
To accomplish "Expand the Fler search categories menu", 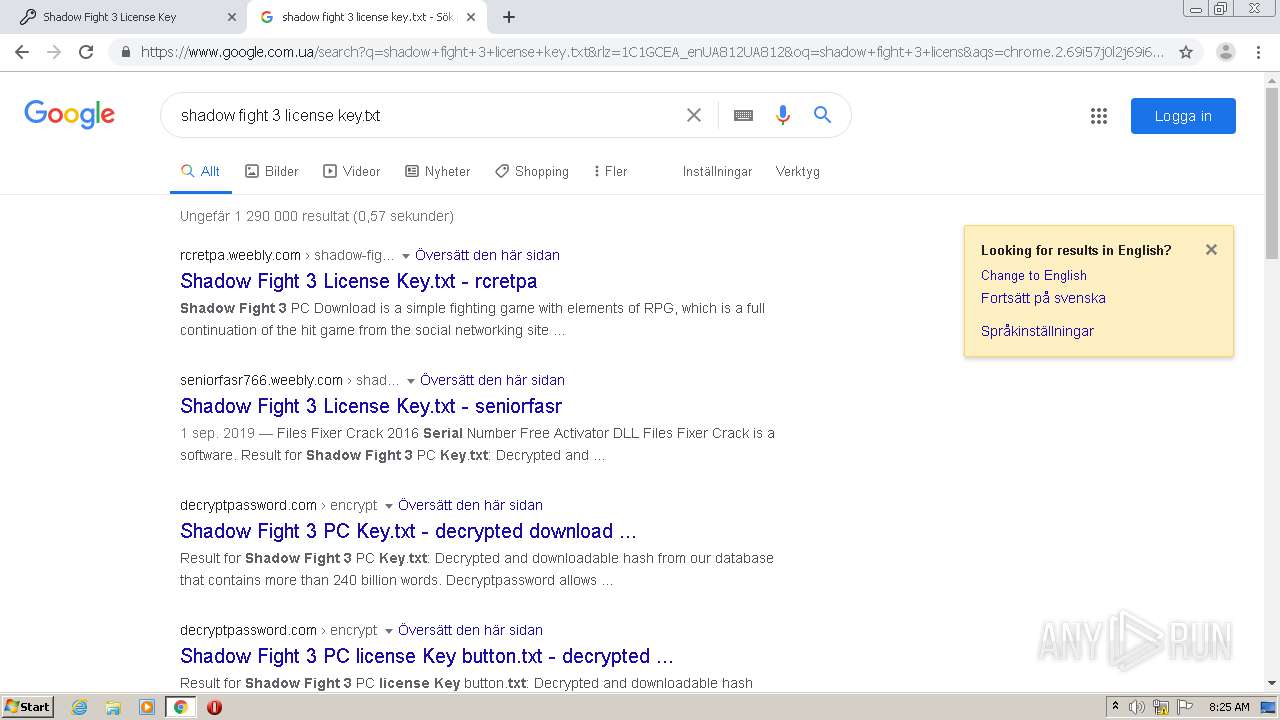I will pyautogui.click(x=610, y=171).
